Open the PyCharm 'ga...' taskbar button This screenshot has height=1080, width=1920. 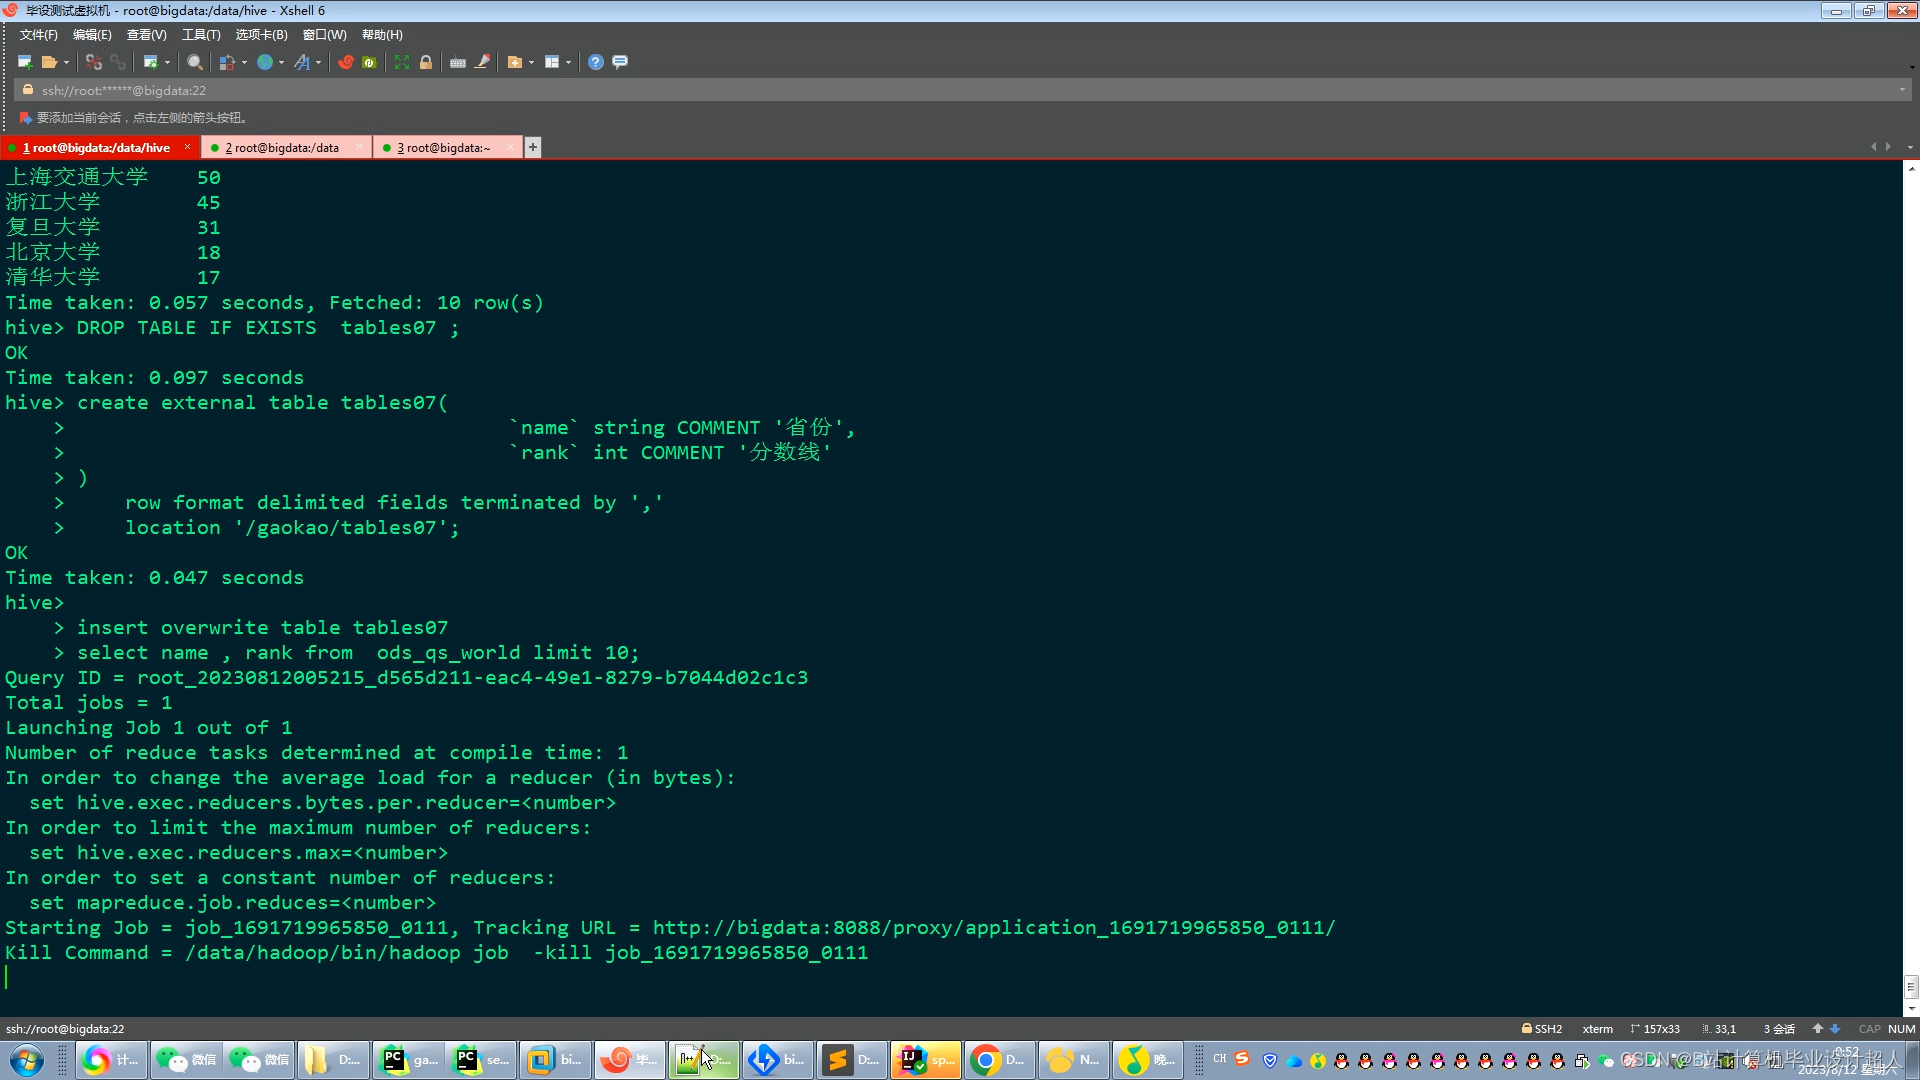[408, 1060]
